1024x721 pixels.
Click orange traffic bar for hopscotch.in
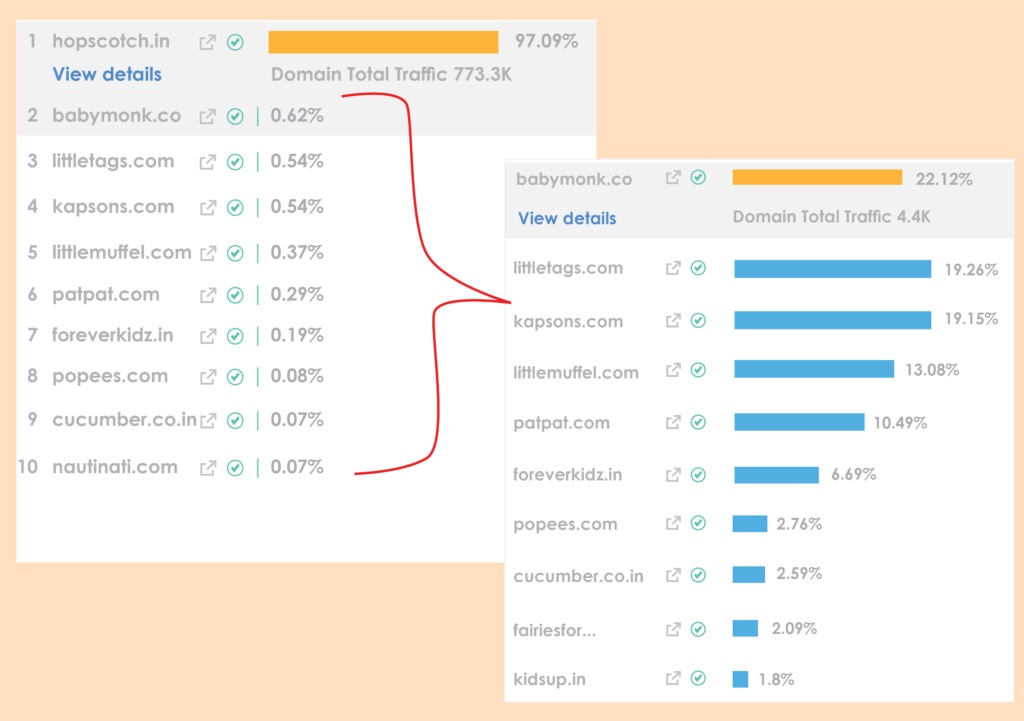(x=383, y=42)
